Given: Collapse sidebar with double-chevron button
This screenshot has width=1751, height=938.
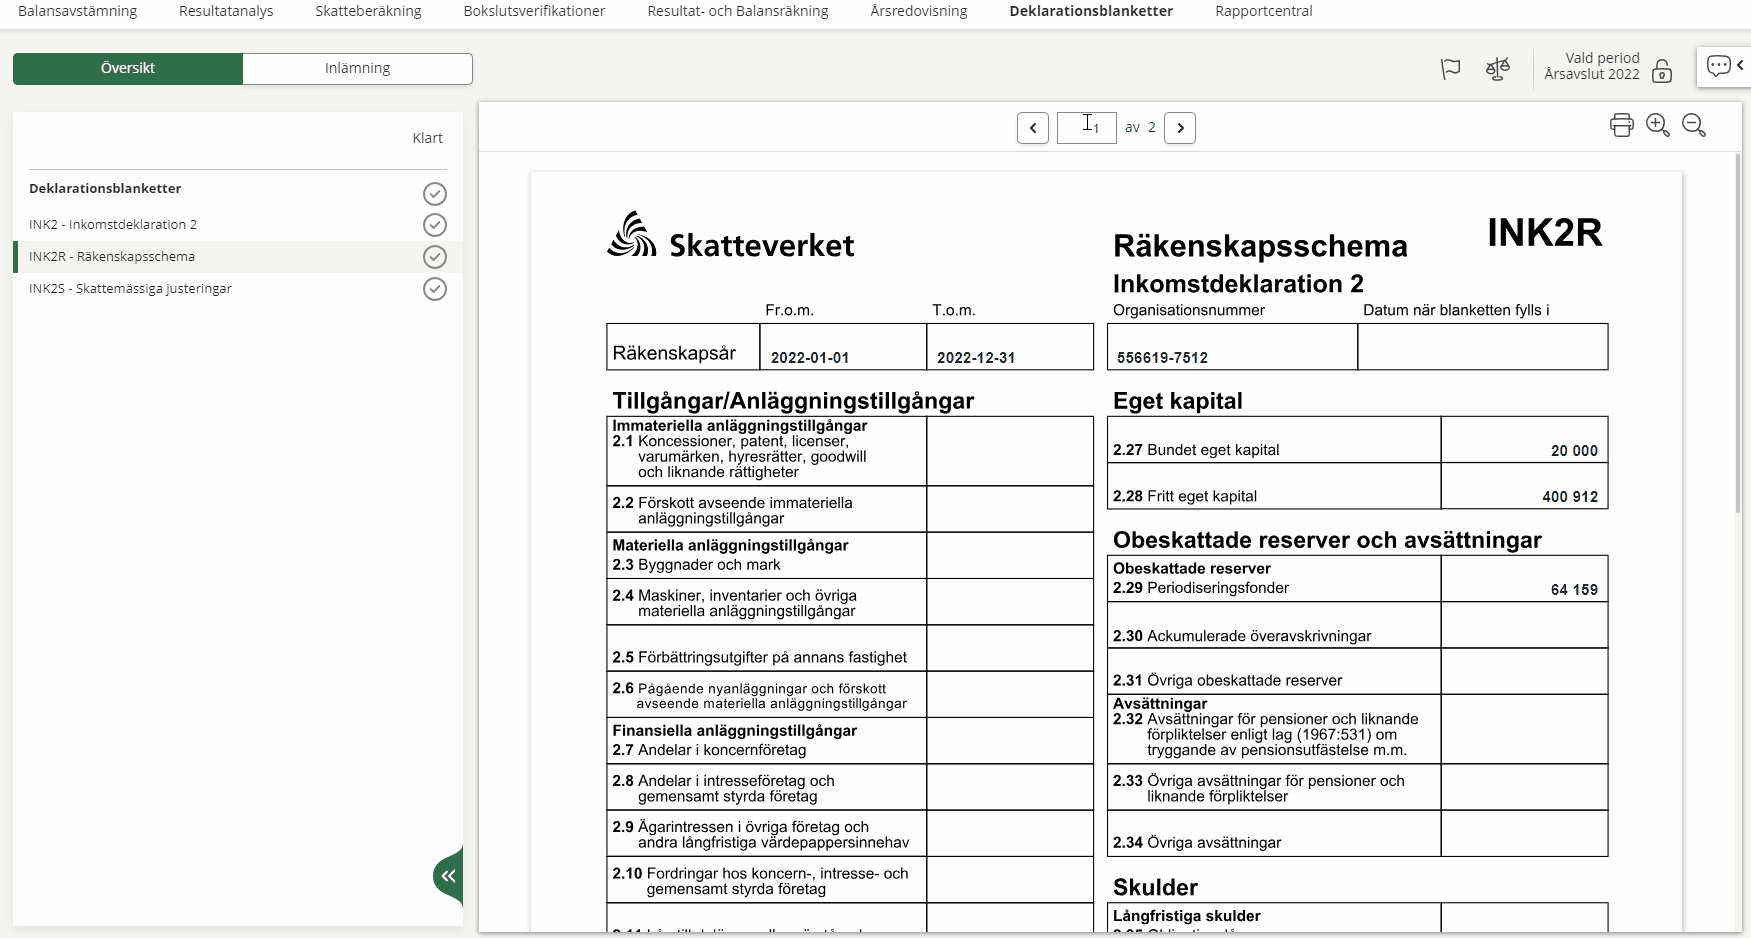Looking at the screenshot, I should [449, 876].
